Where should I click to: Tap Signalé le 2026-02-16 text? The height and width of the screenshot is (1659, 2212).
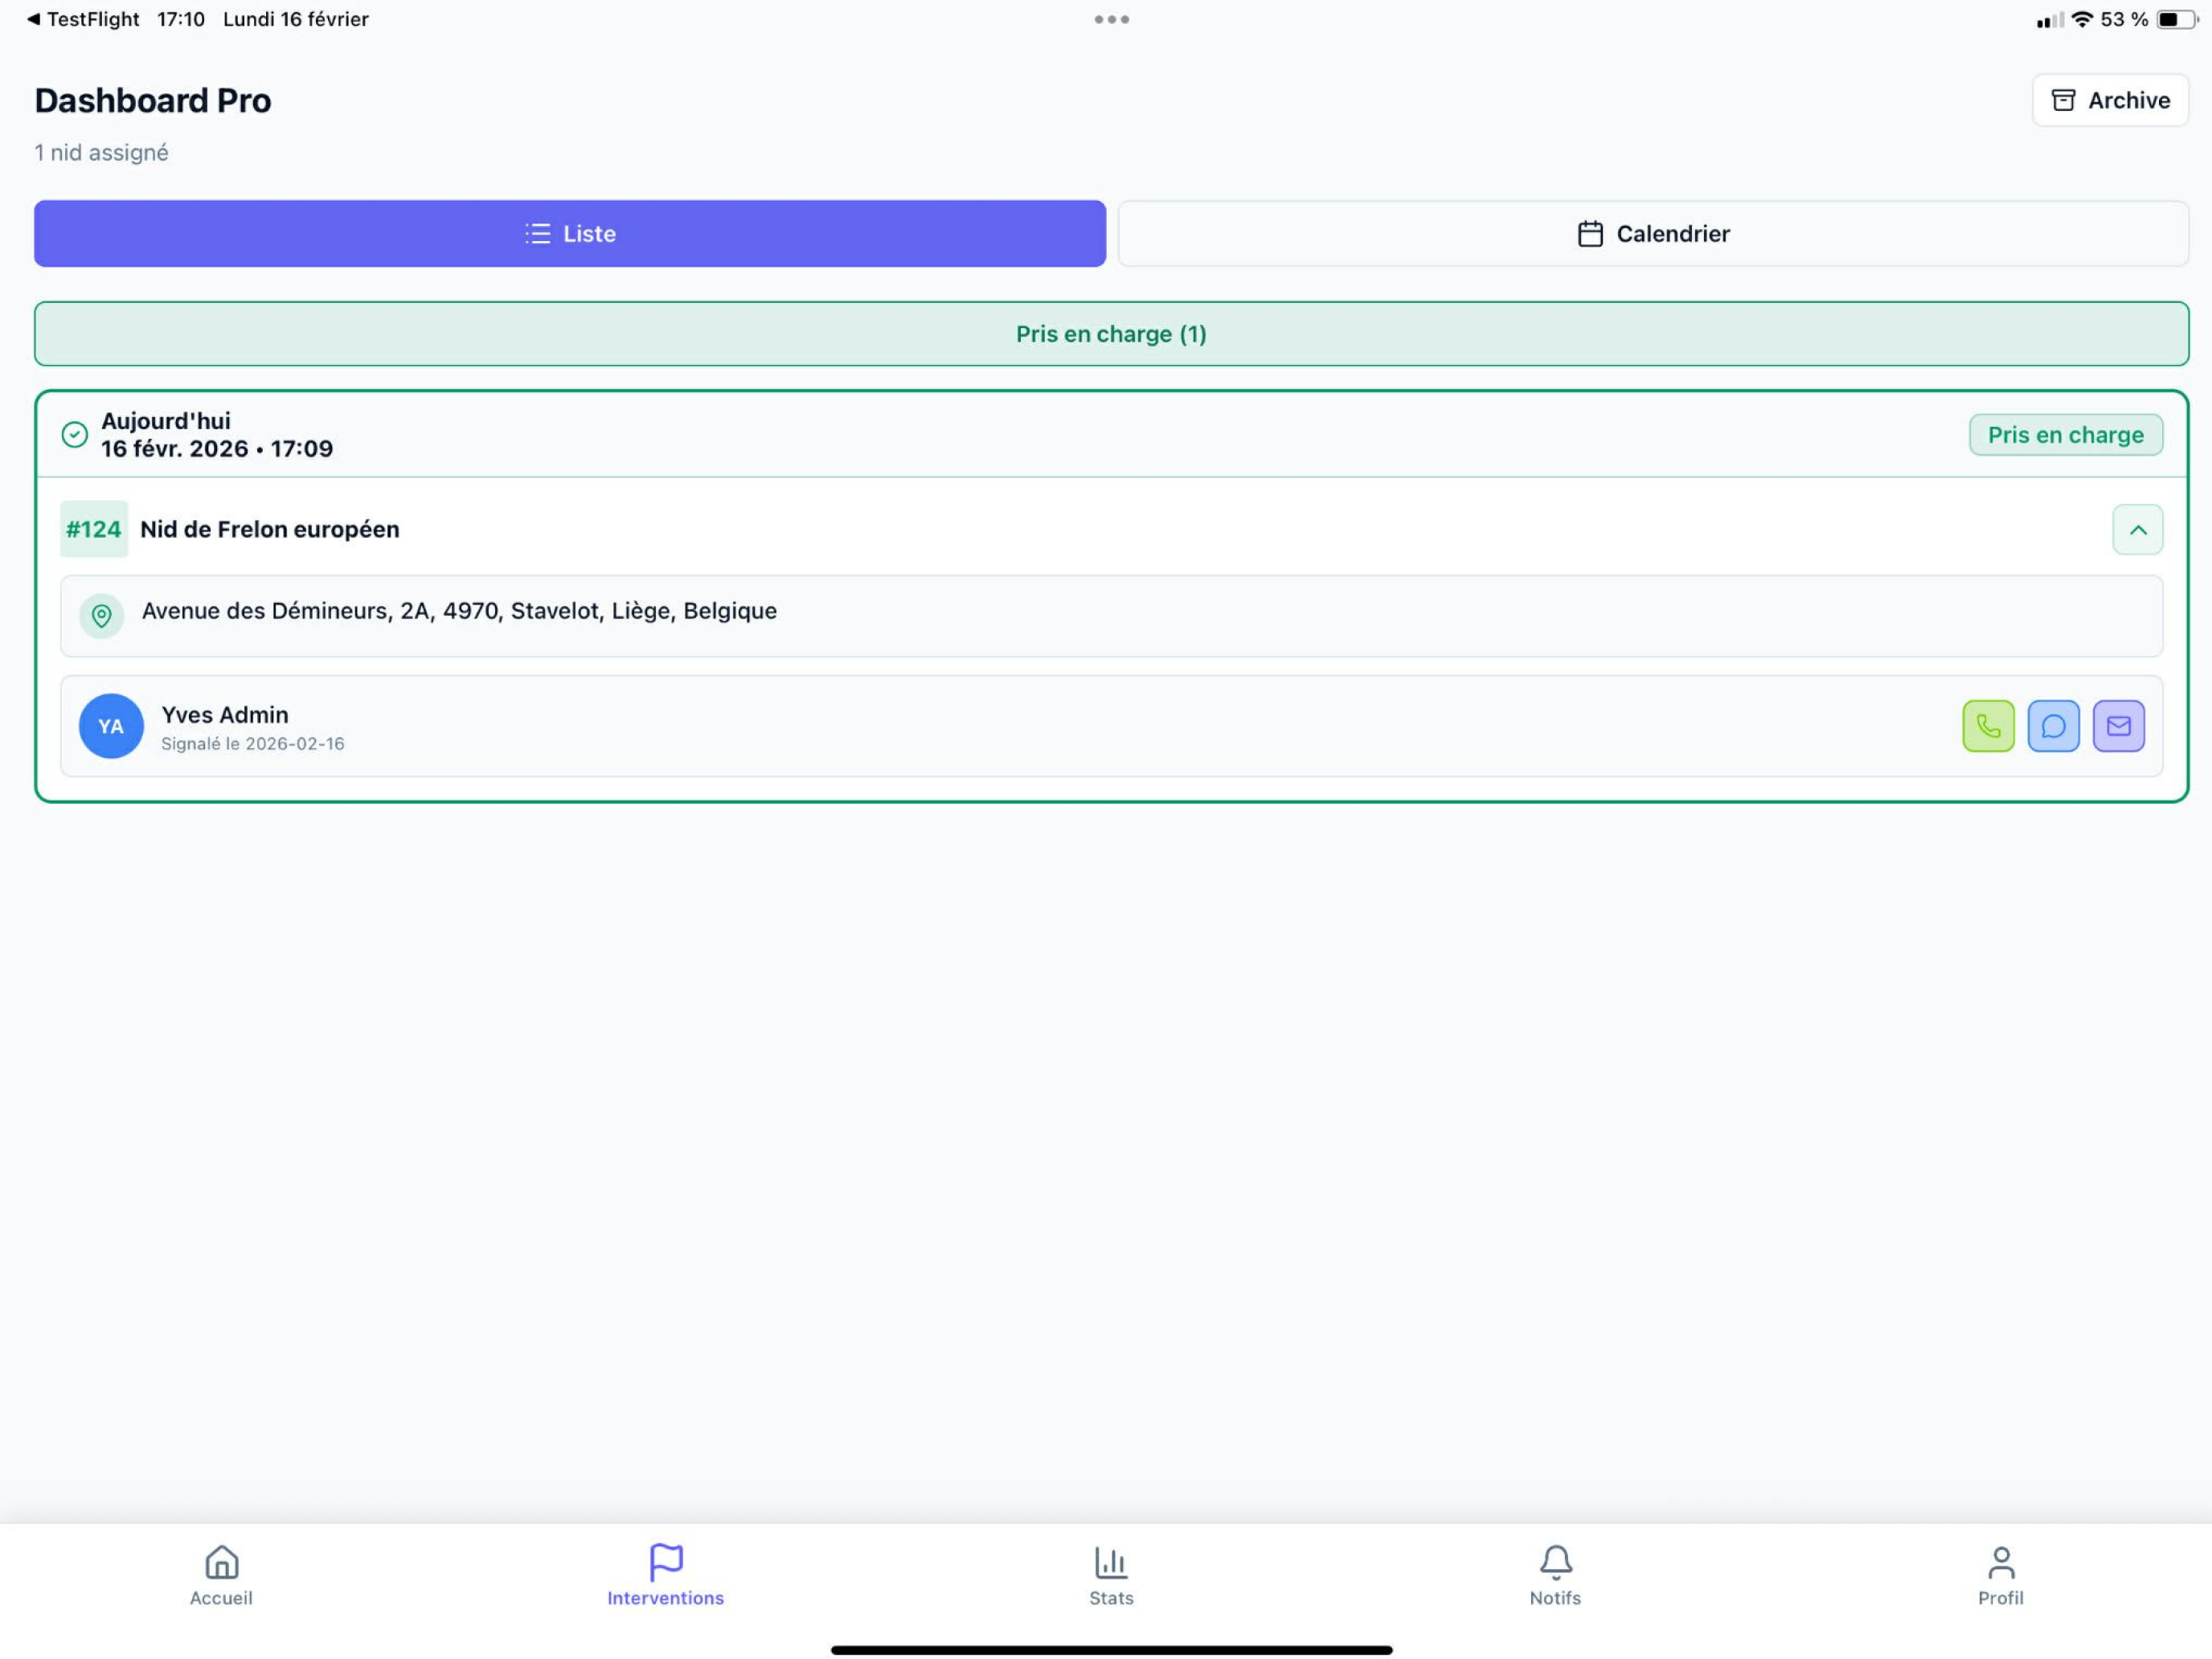pyautogui.click(x=252, y=744)
